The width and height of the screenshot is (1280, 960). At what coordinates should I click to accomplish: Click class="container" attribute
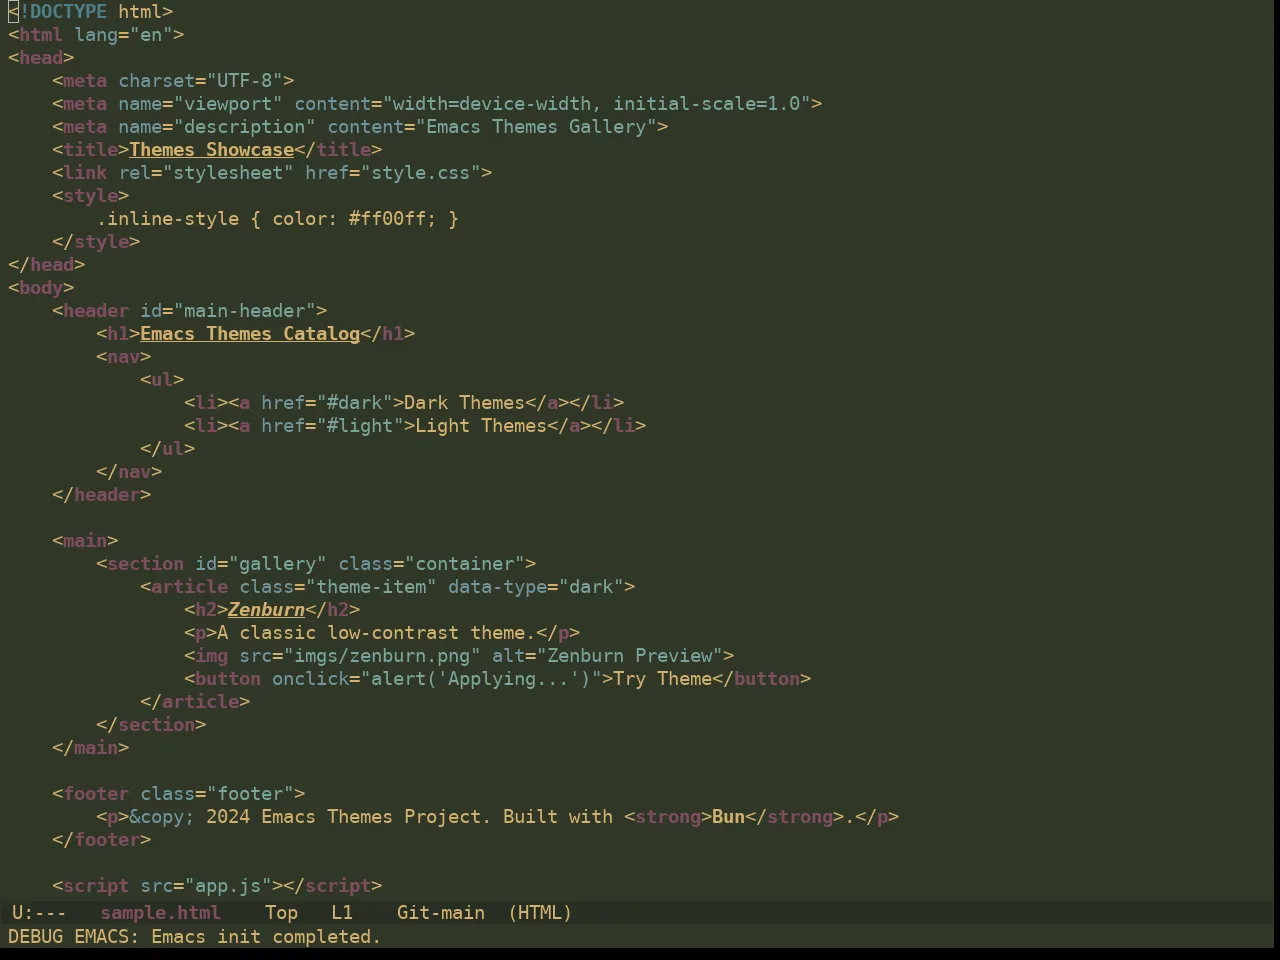coord(432,564)
